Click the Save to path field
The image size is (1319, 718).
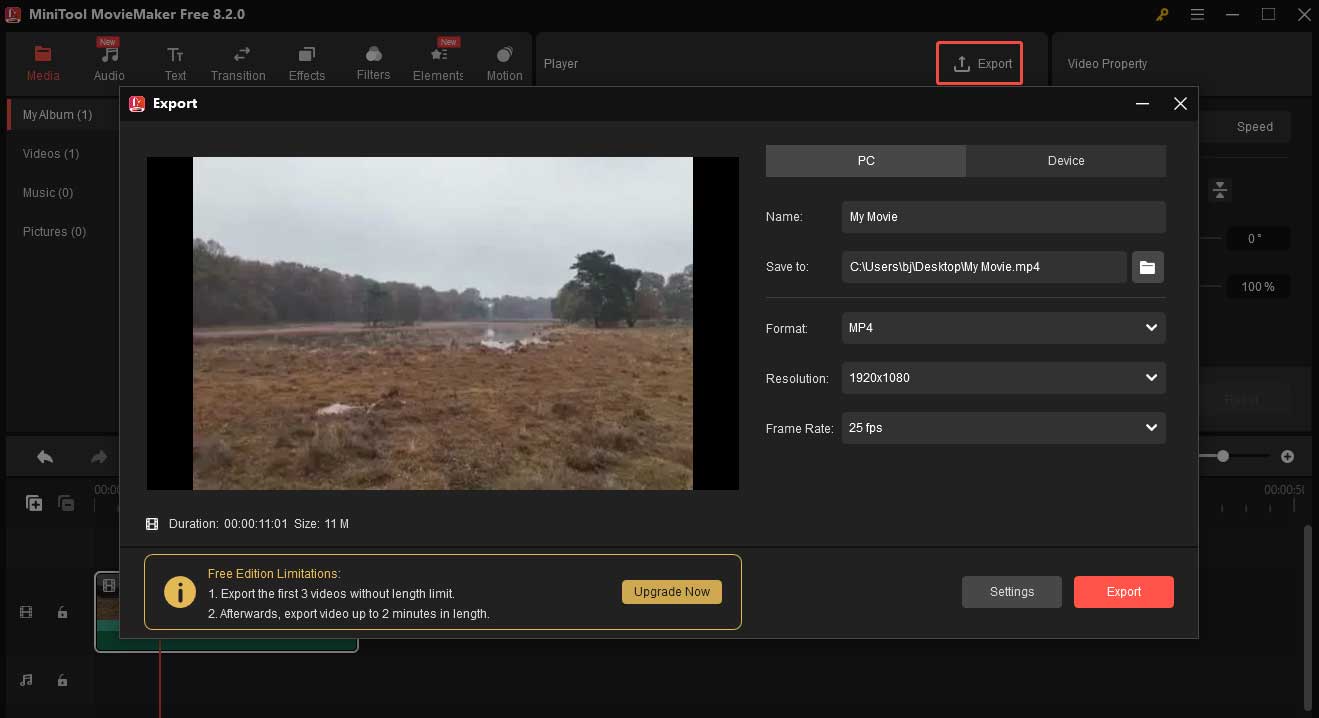coord(984,267)
